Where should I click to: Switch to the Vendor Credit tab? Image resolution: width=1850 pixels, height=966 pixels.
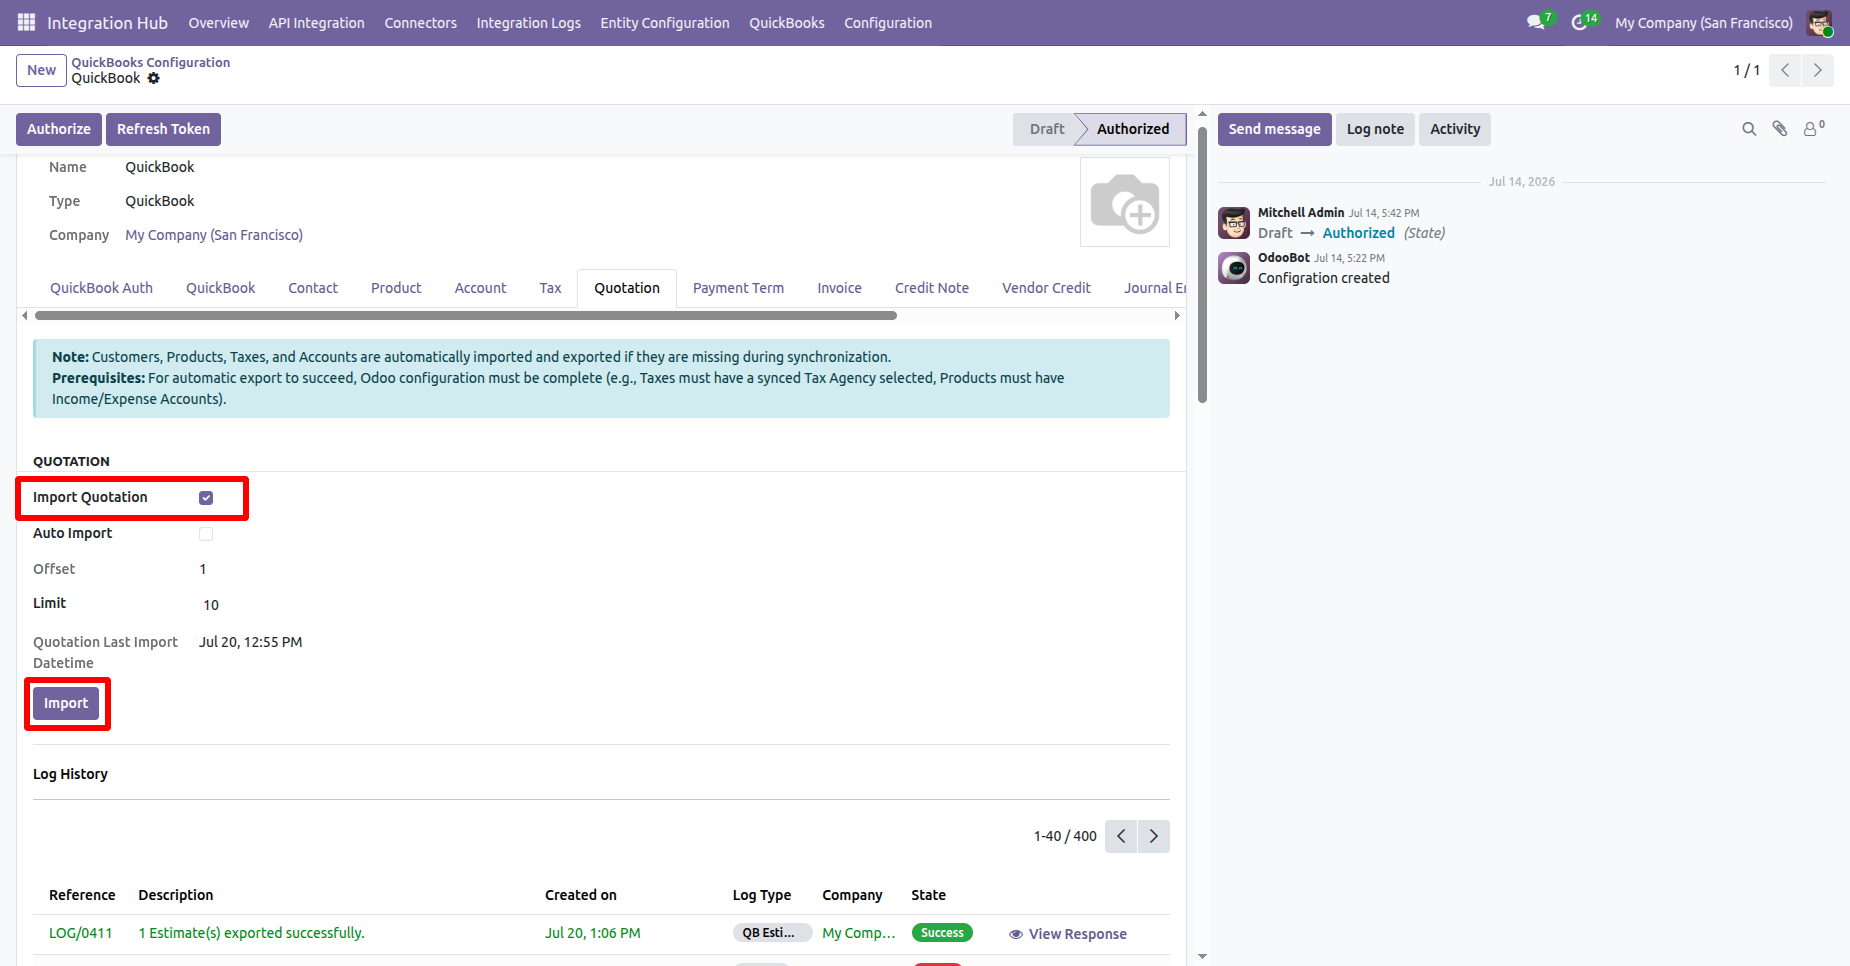pyautogui.click(x=1046, y=288)
